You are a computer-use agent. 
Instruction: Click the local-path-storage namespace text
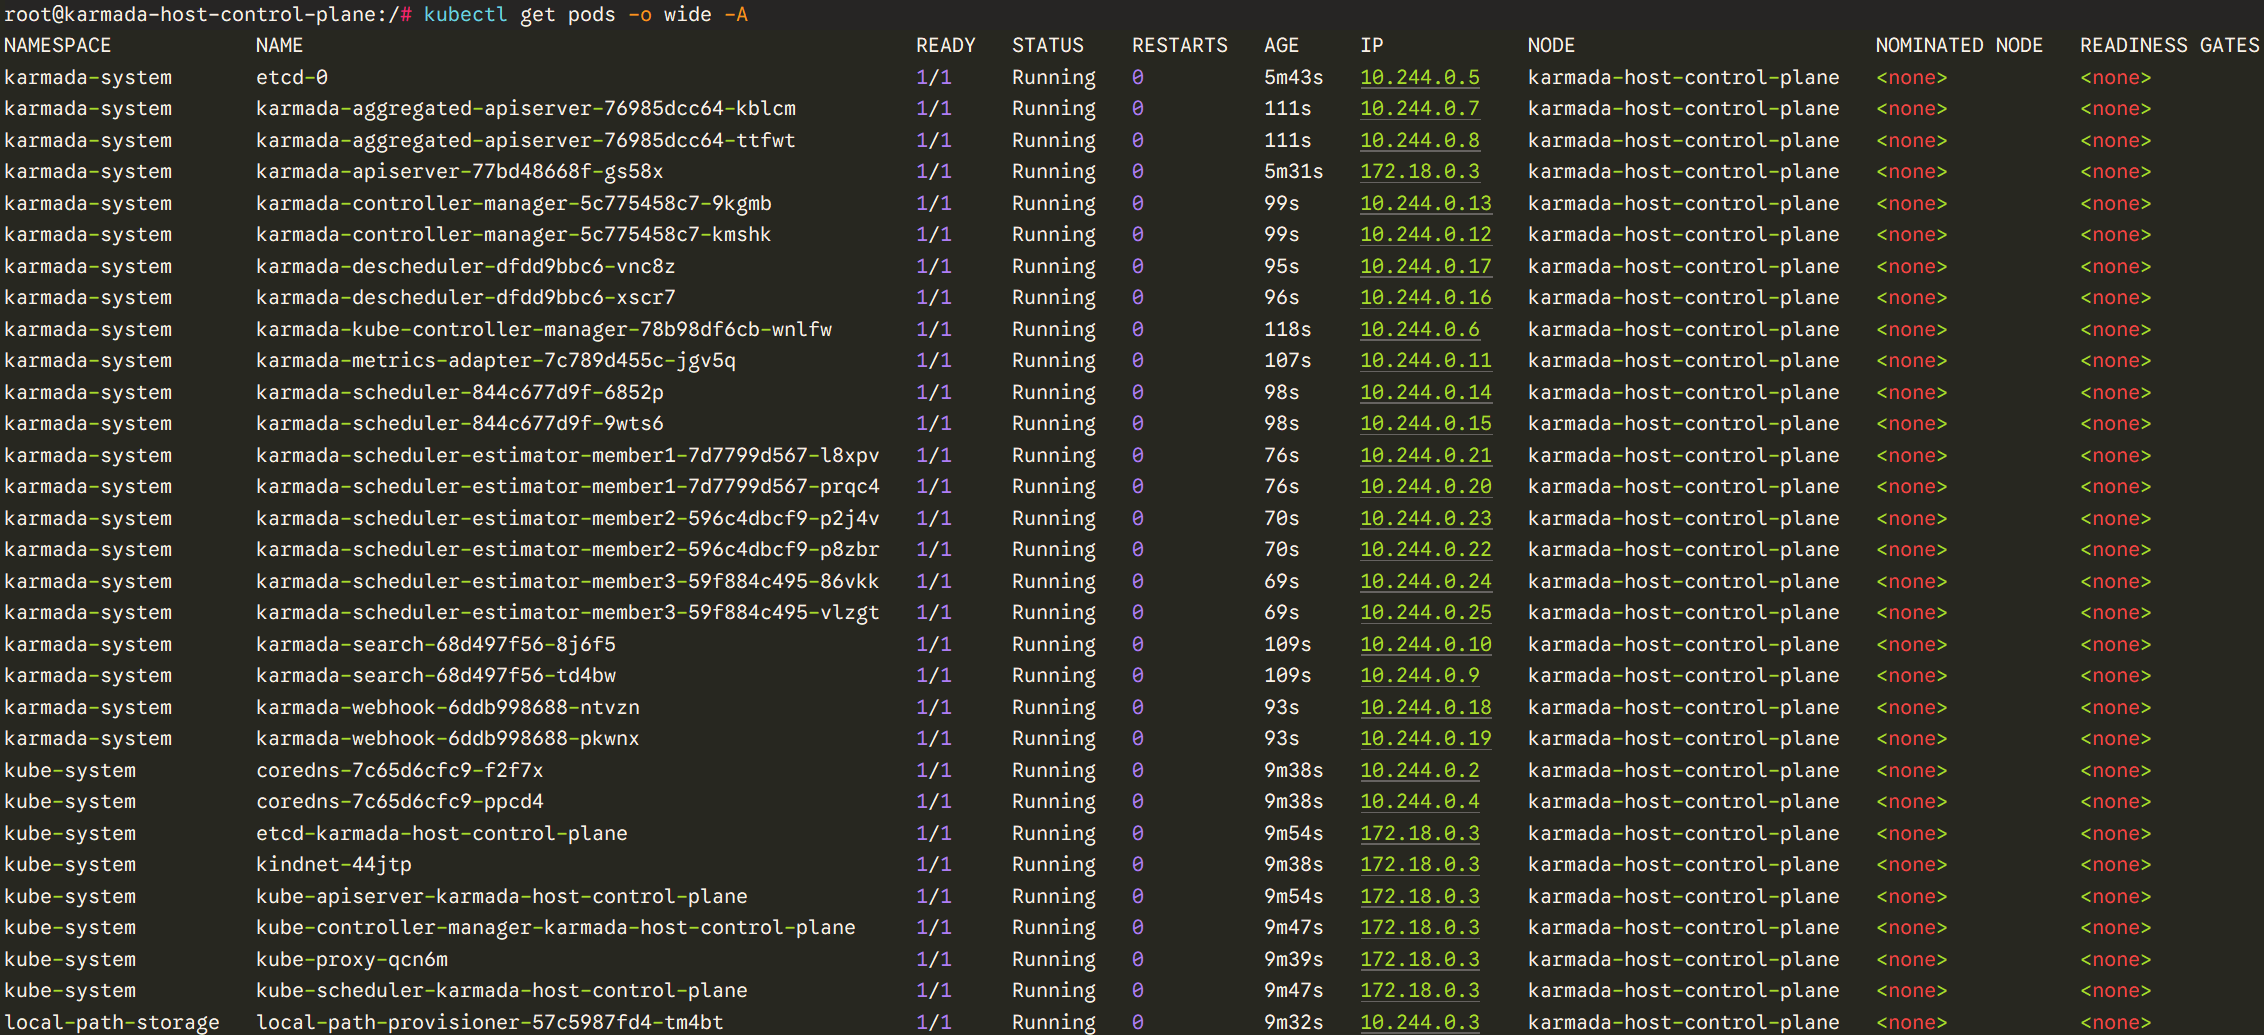[x=111, y=1022]
